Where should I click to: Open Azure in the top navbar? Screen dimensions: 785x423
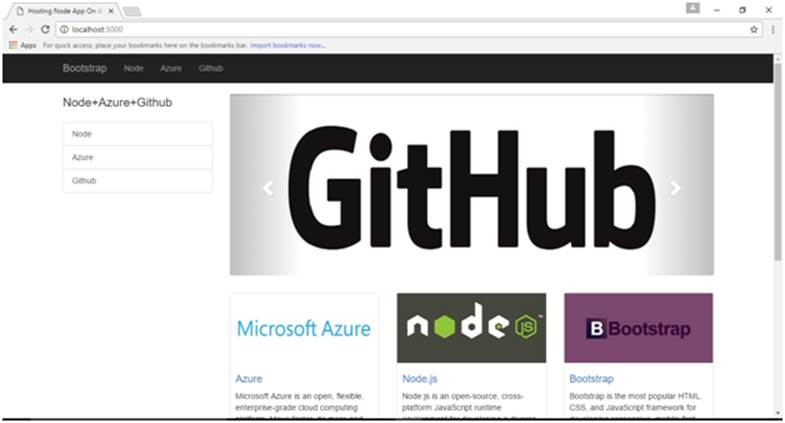(x=171, y=68)
